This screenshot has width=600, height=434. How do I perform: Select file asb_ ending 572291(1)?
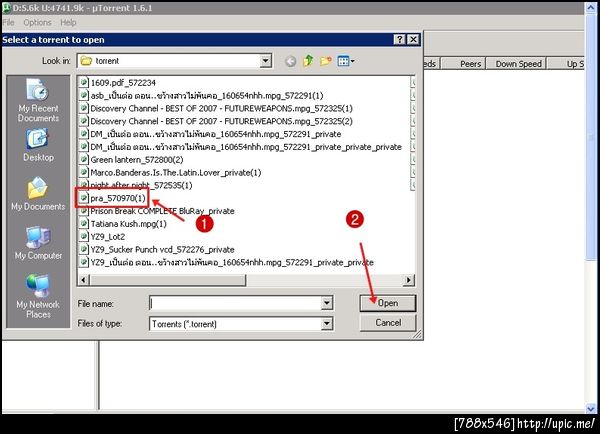[207, 96]
